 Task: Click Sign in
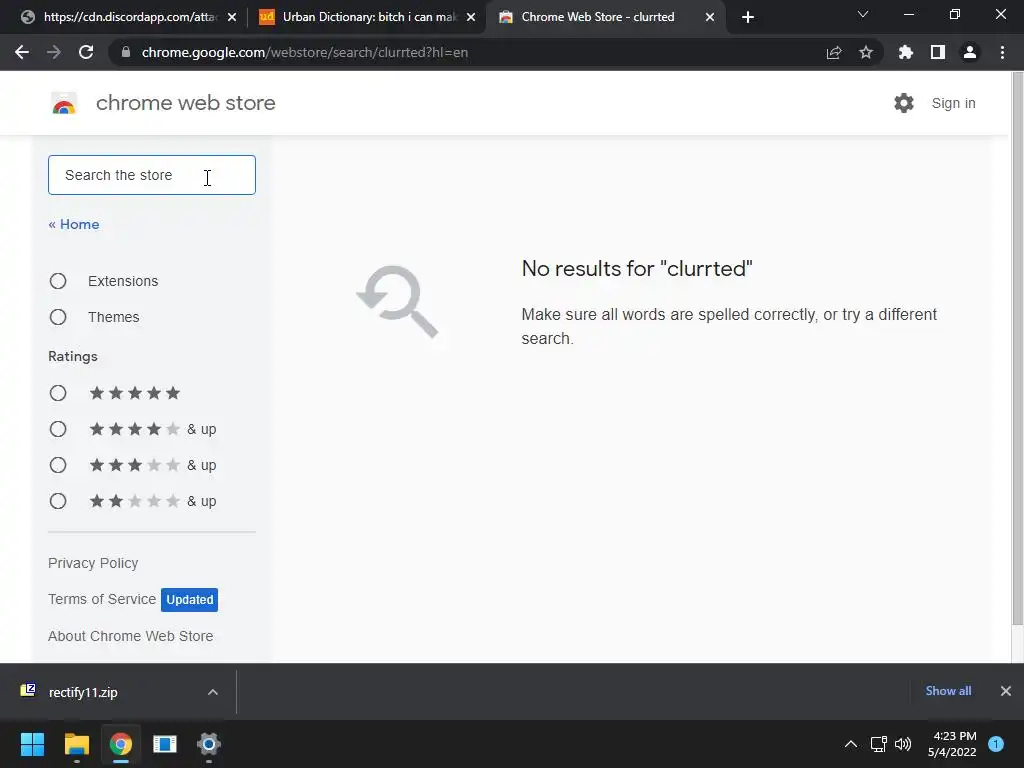point(953,103)
